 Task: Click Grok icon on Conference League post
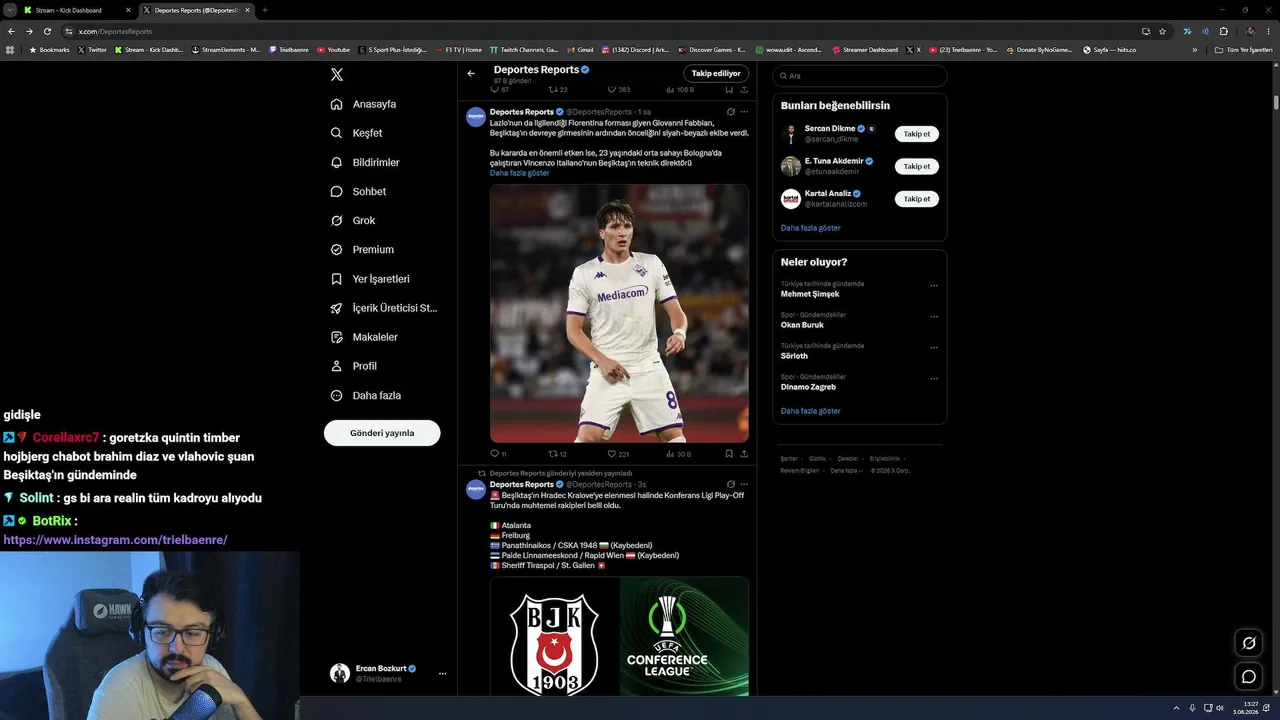tap(731, 484)
